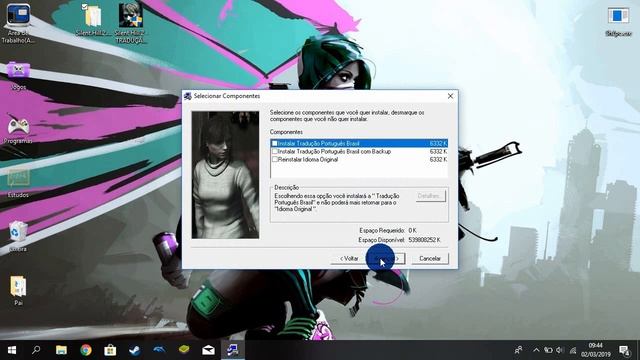This screenshot has height=360, width=640.
Task: Open the volume speaker tray icon
Action: click(560, 350)
